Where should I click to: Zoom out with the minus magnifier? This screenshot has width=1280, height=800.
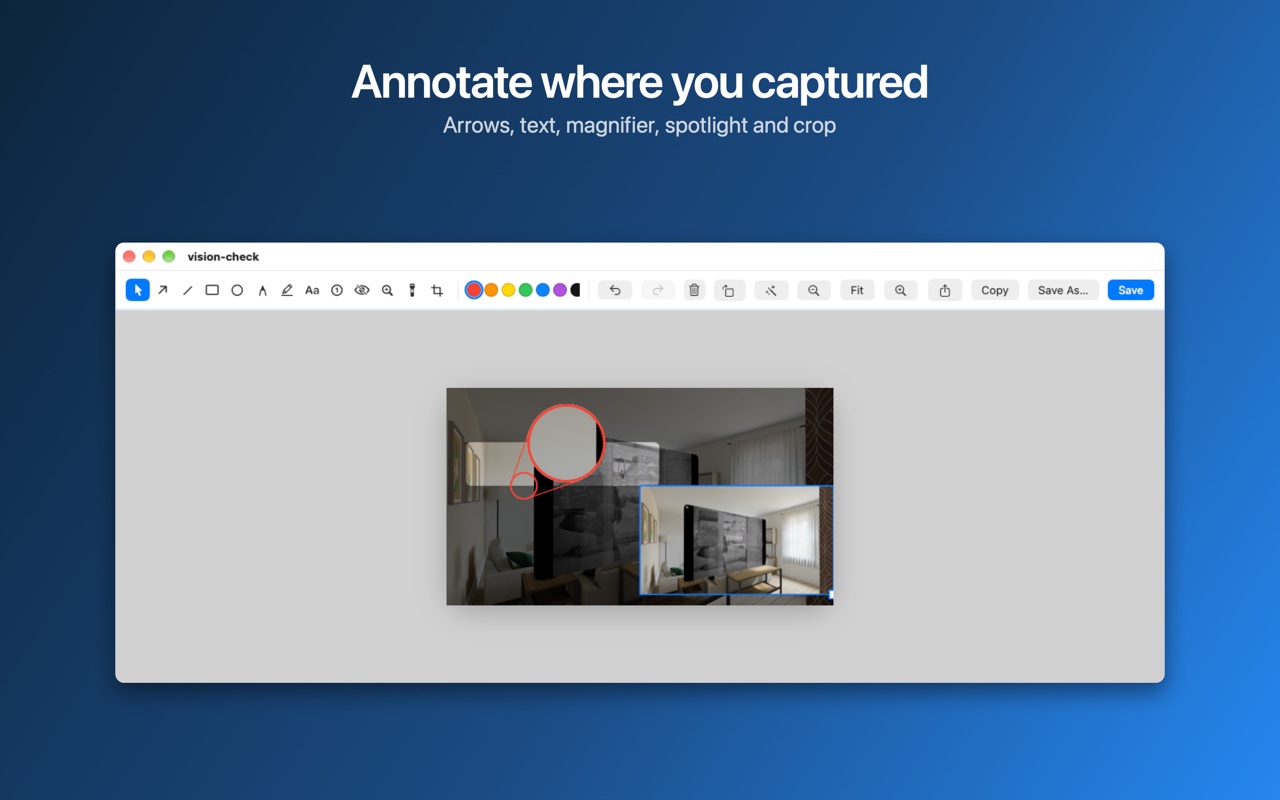pyautogui.click(x=814, y=290)
